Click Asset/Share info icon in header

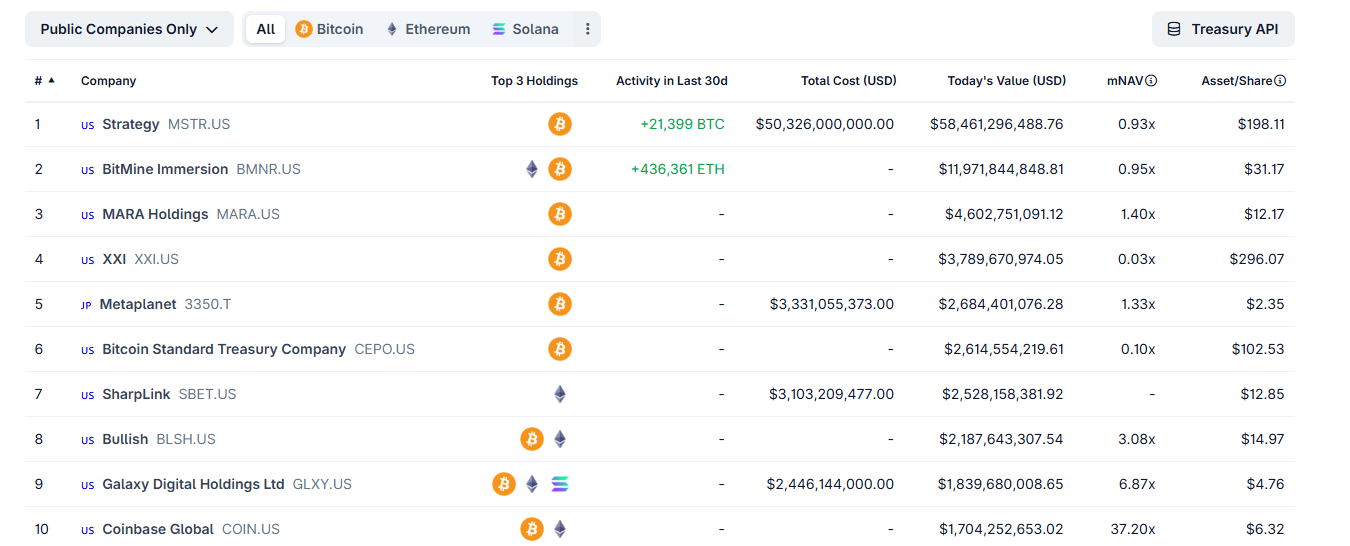[1280, 81]
